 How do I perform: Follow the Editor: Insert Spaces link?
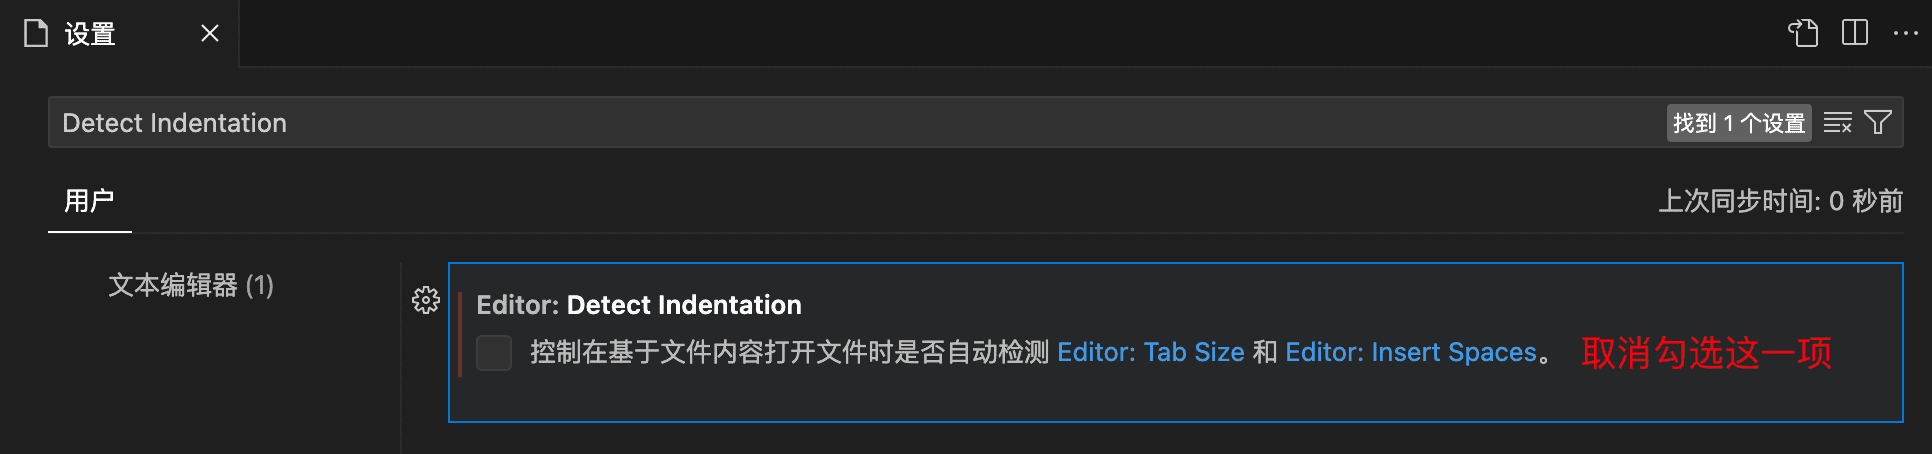(1411, 352)
